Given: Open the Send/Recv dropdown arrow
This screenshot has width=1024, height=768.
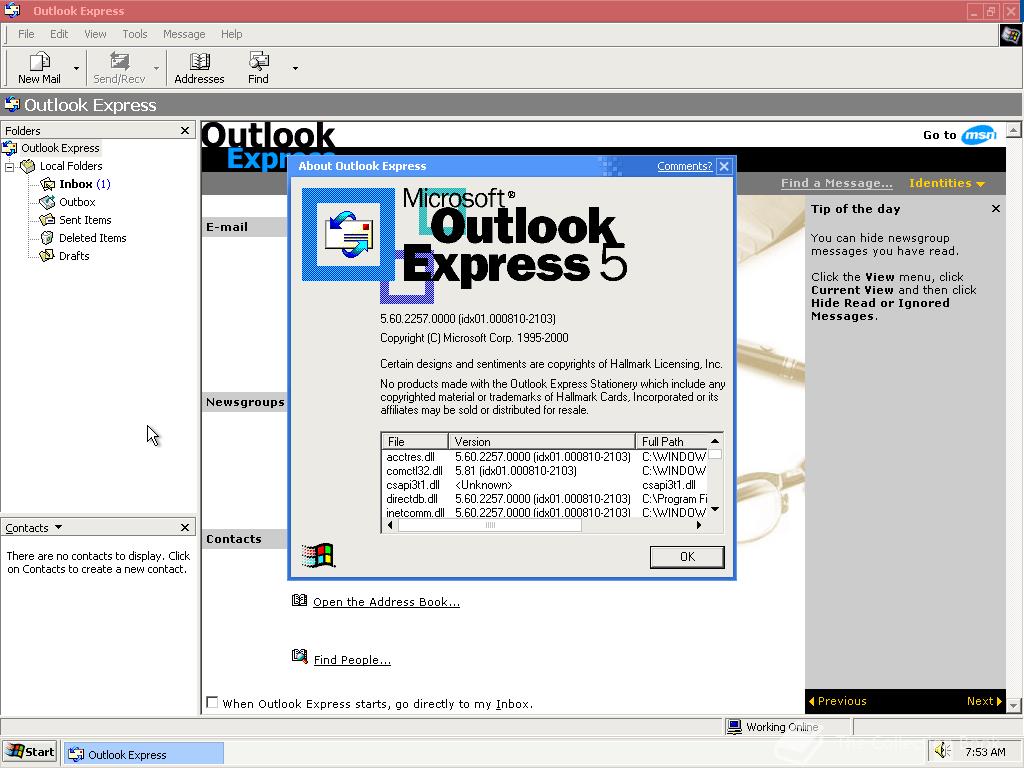Looking at the screenshot, I should pyautogui.click(x=156, y=68).
